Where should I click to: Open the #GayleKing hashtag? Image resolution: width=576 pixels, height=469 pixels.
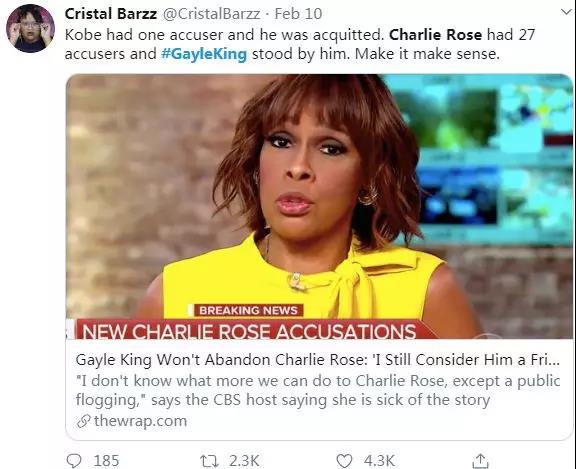(x=204, y=54)
